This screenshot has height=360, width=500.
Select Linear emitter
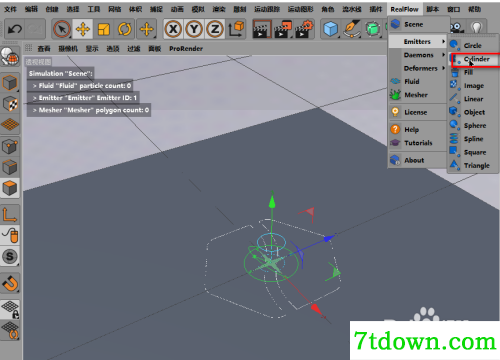click(473, 99)
